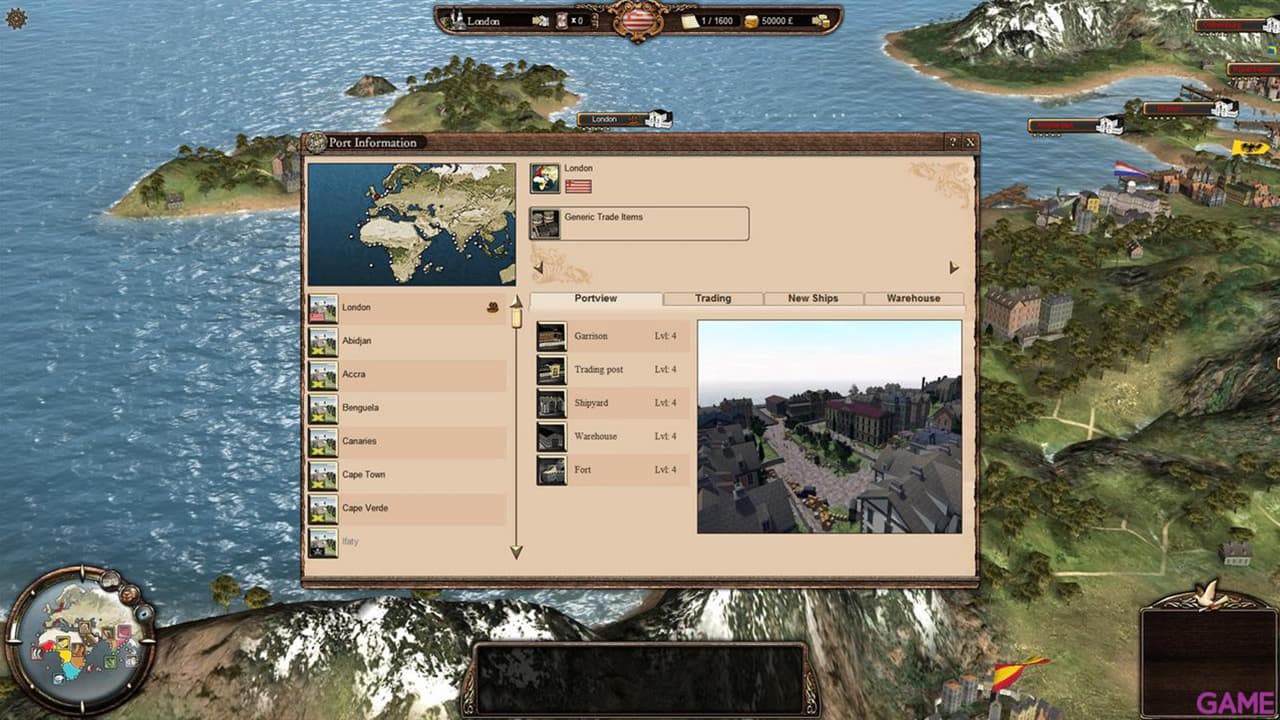Click the cargo paper icon beside 1 / 1600
The width and height of the screenshot is (1280, 720).
pyautogui.click(x=690, y=20)
